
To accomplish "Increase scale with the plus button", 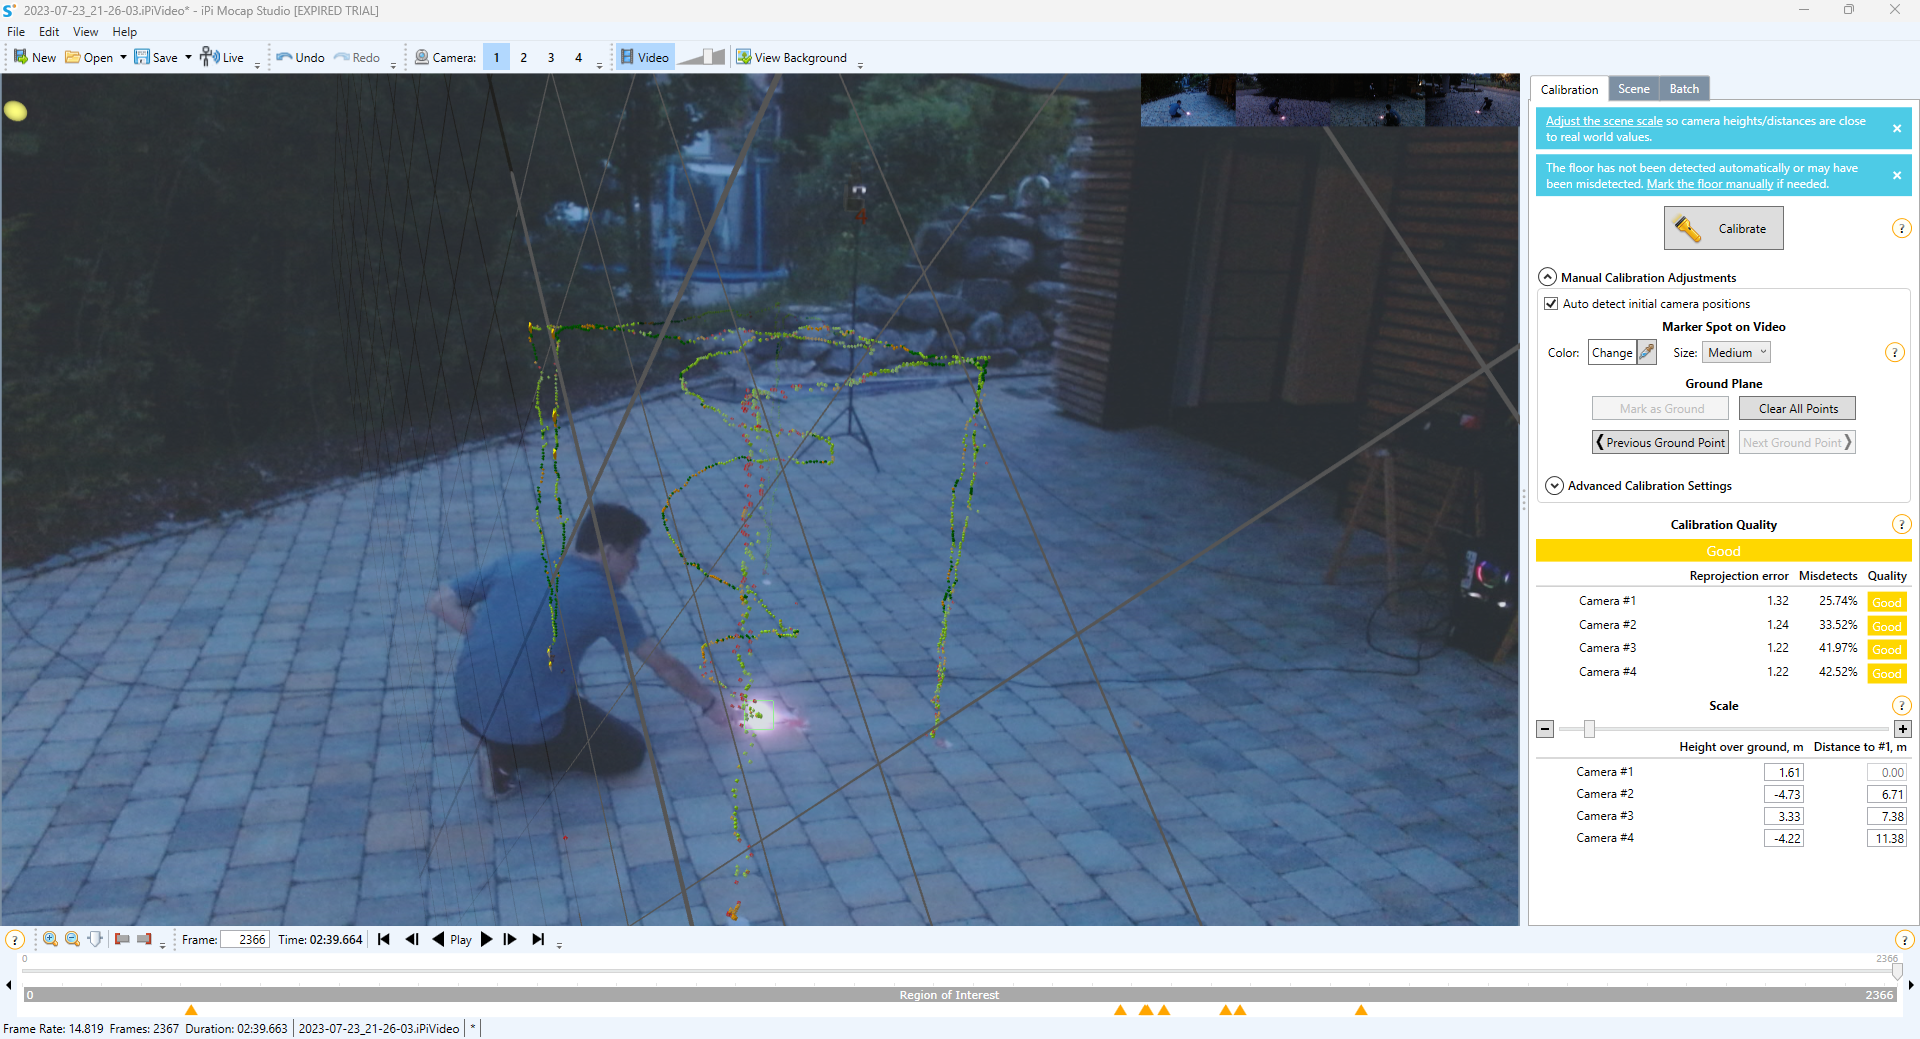I will coord(1903,729).
